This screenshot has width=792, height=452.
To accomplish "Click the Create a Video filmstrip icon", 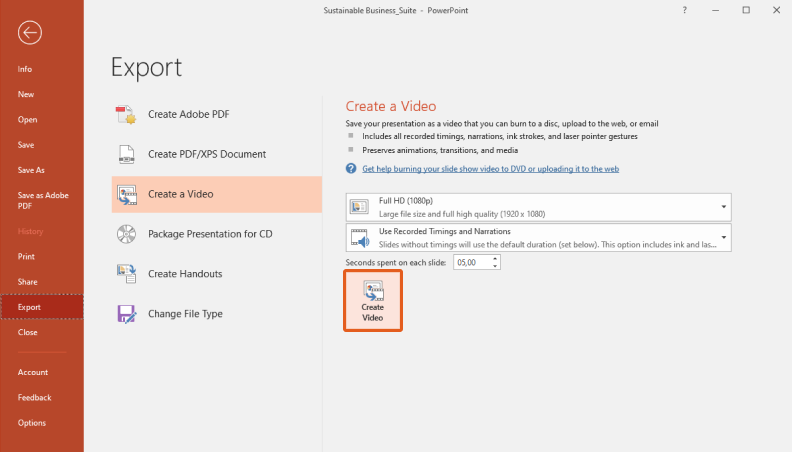I will (x=127, y=194).
